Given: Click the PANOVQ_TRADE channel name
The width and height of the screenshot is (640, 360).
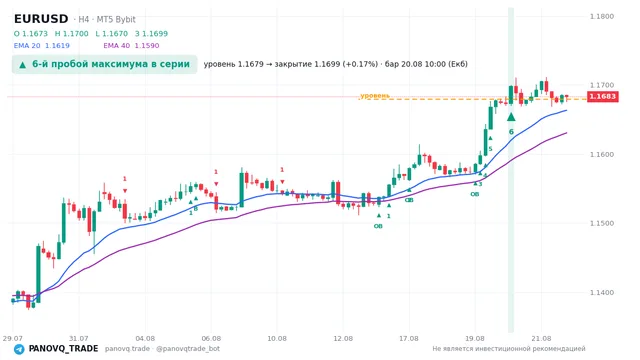Looking at the screenshot, I should coord(63,349).
